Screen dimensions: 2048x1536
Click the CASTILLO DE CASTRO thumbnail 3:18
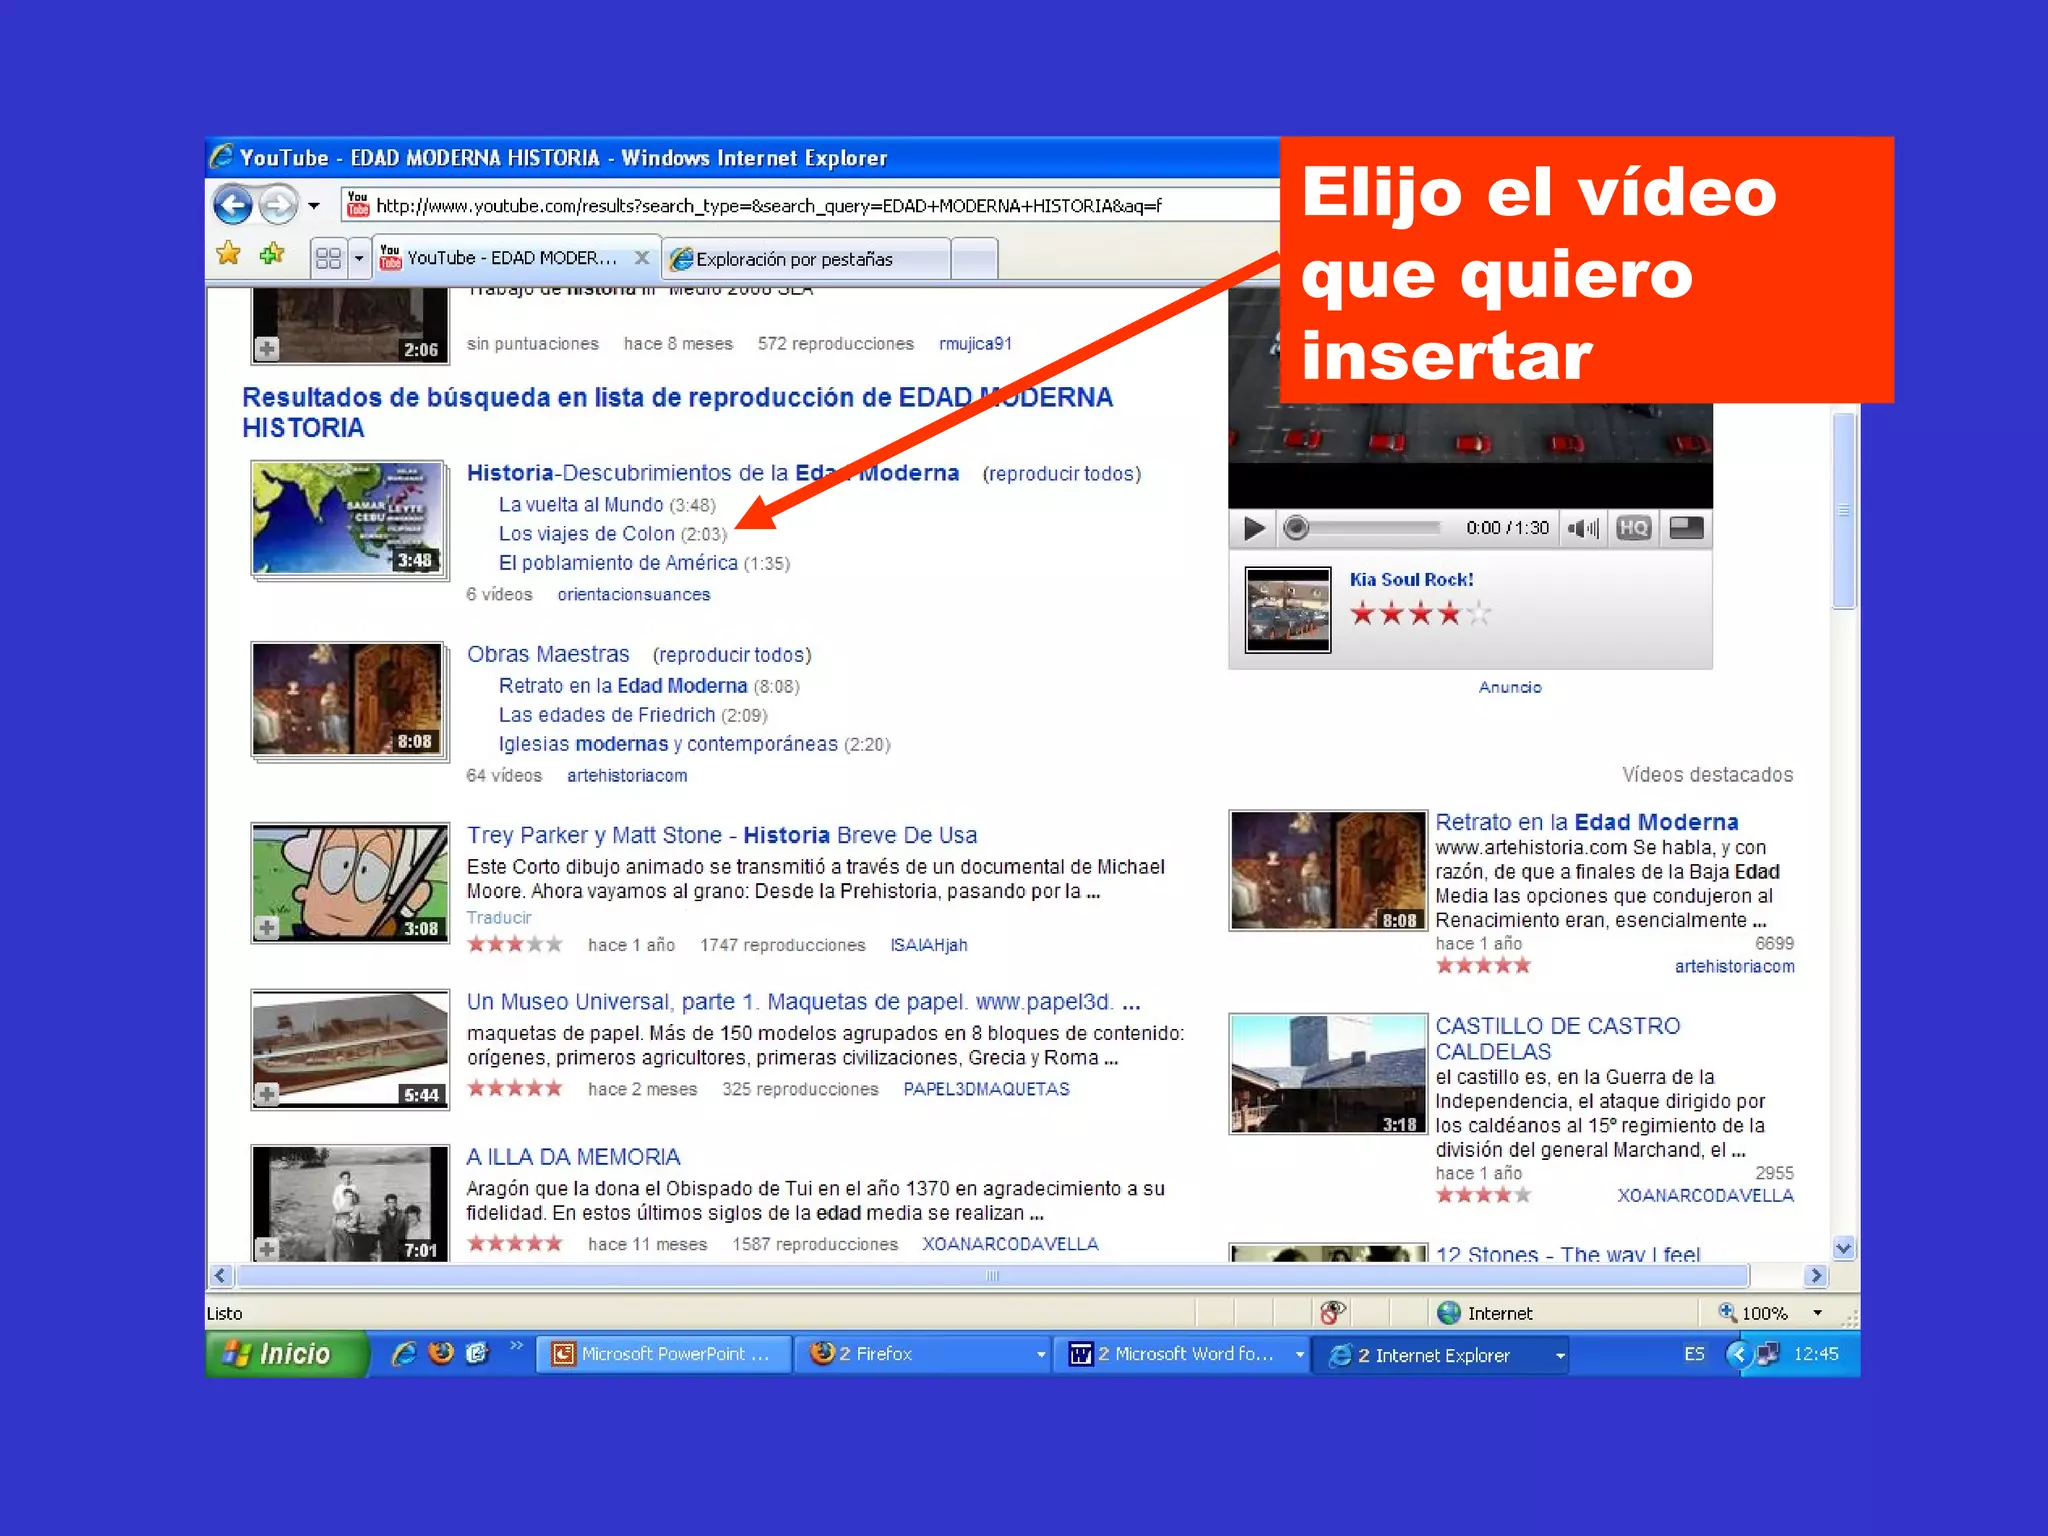pyautogui.click(x=1328, y=1074)
